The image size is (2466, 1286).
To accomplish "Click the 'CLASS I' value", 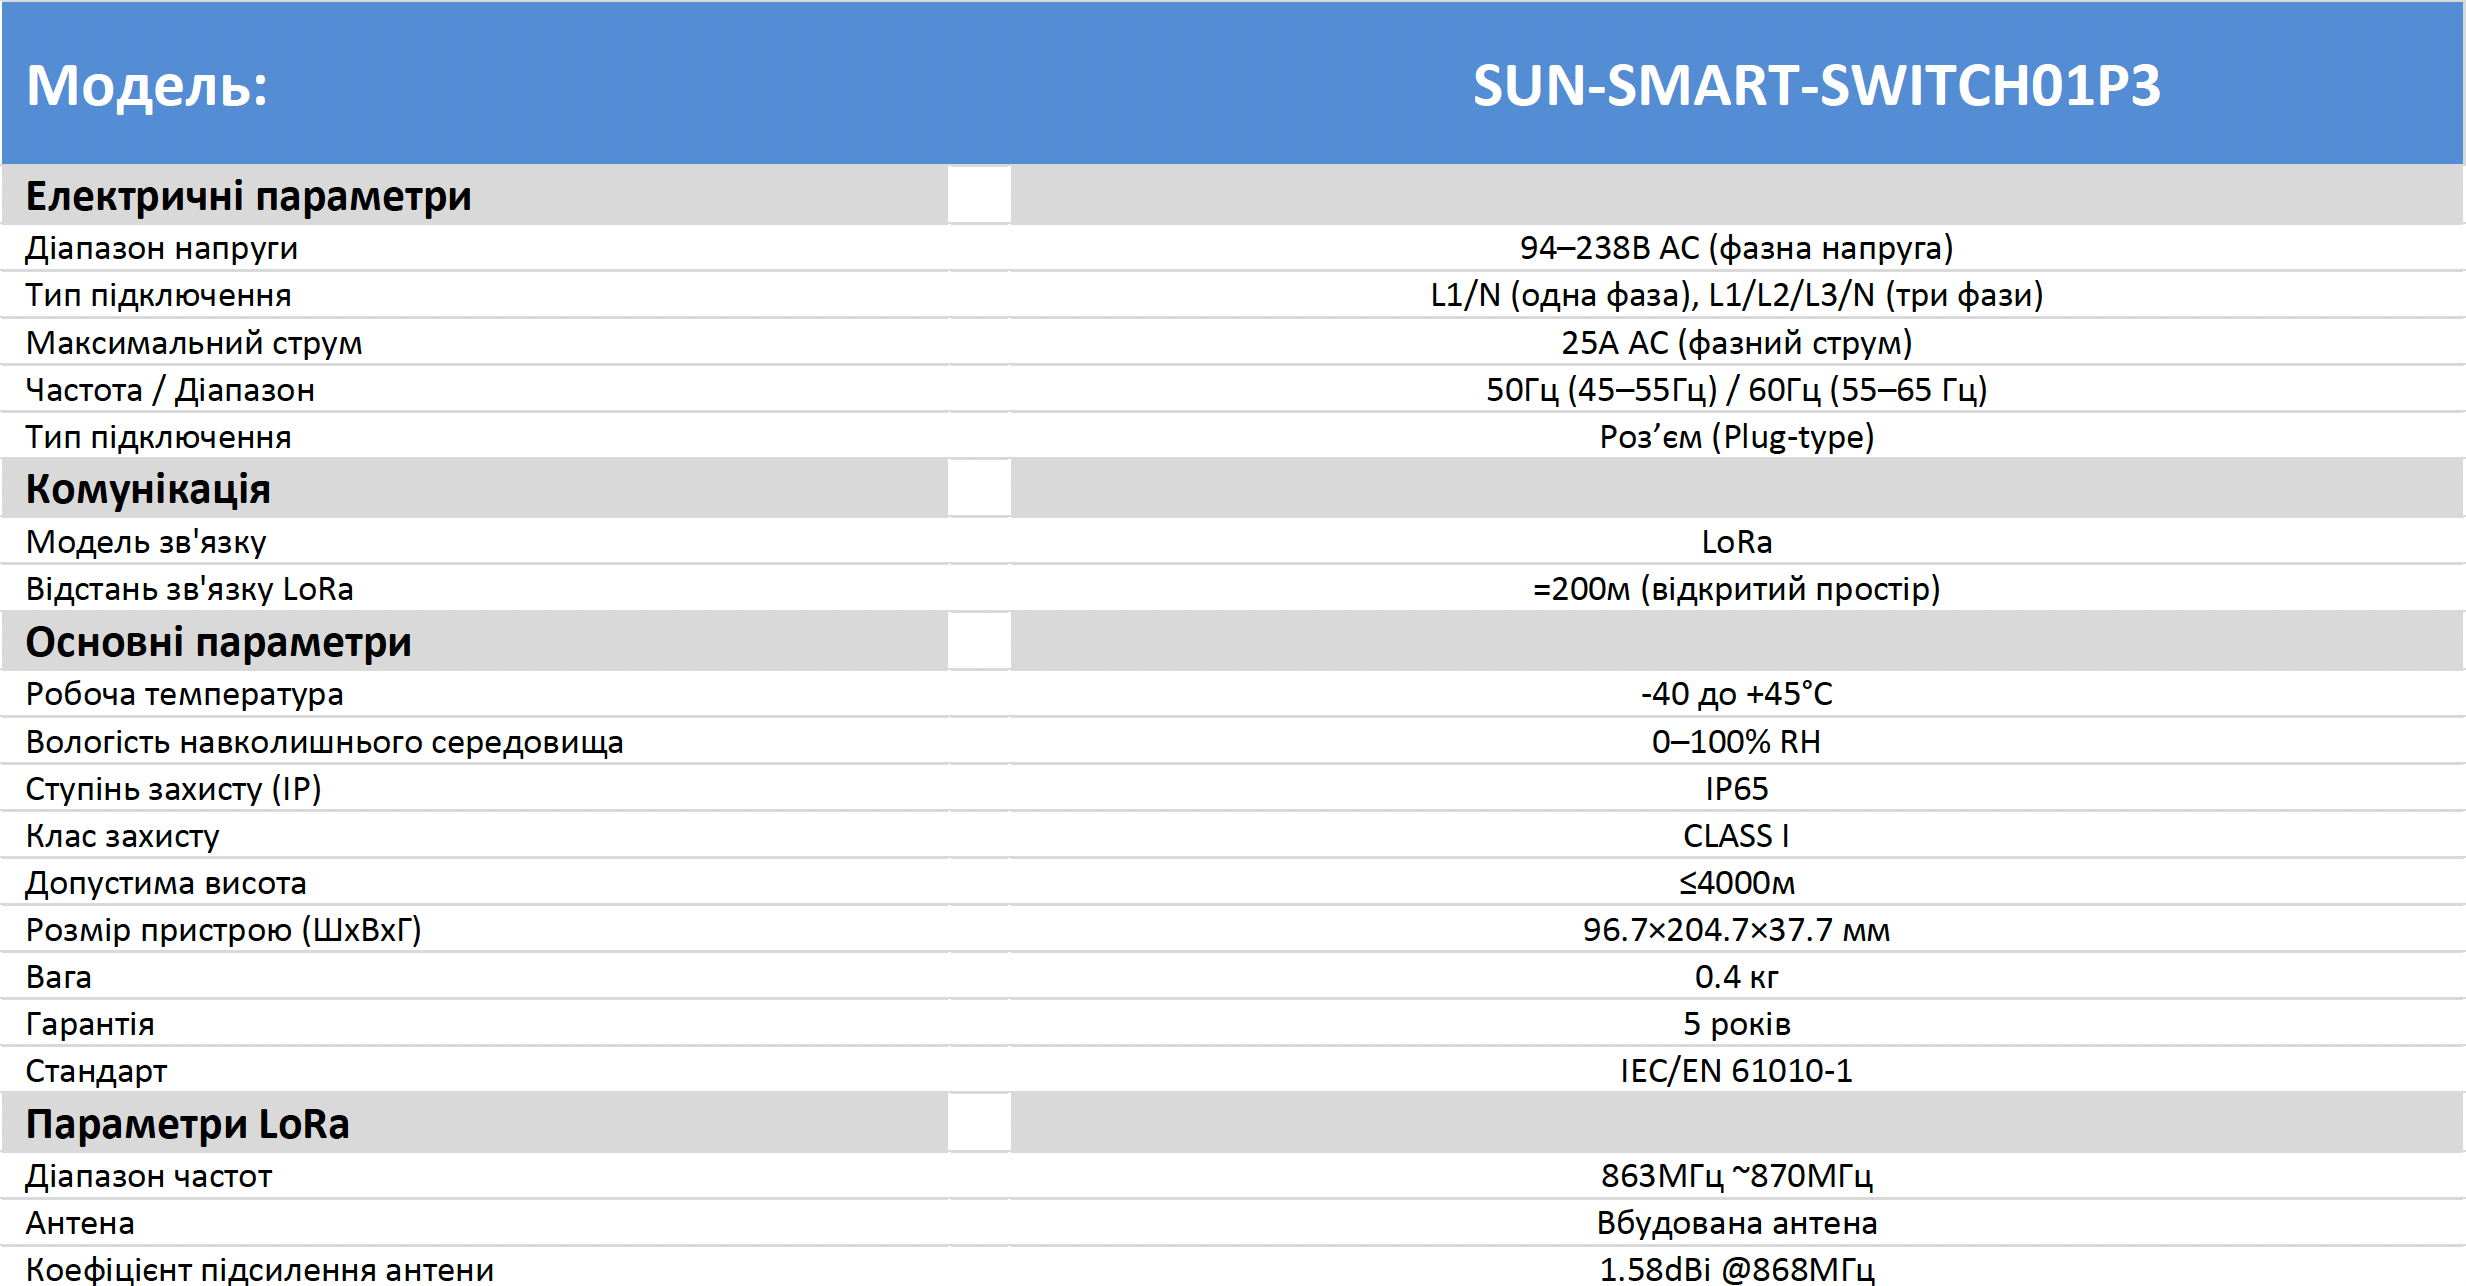I will coord(1736,836).
